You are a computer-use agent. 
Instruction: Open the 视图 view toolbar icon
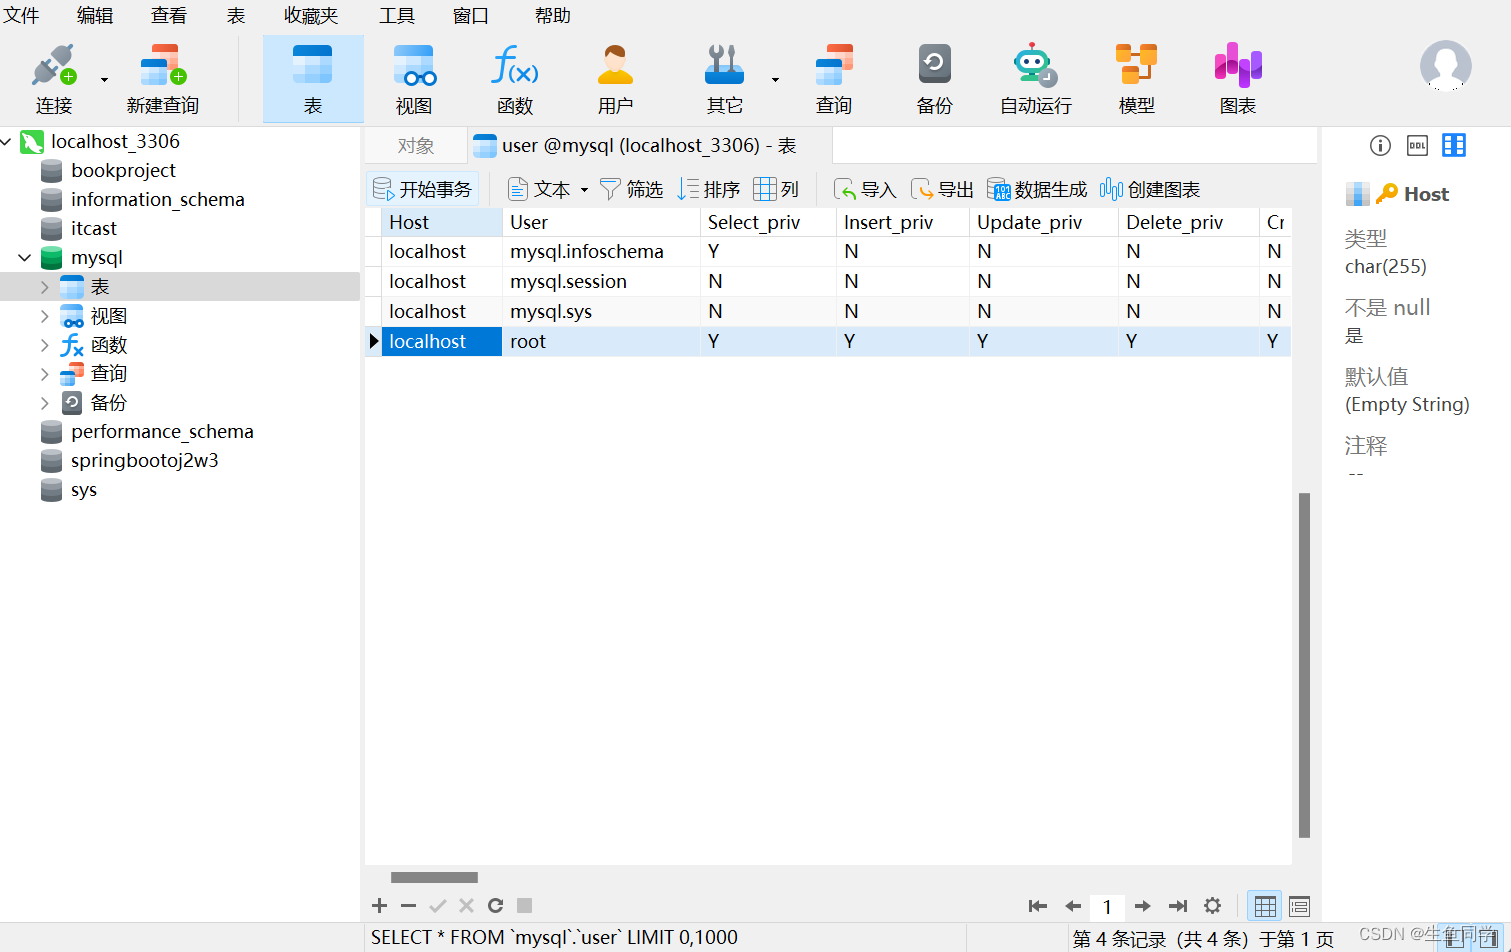pyautogui.click(x=414, y=79)
